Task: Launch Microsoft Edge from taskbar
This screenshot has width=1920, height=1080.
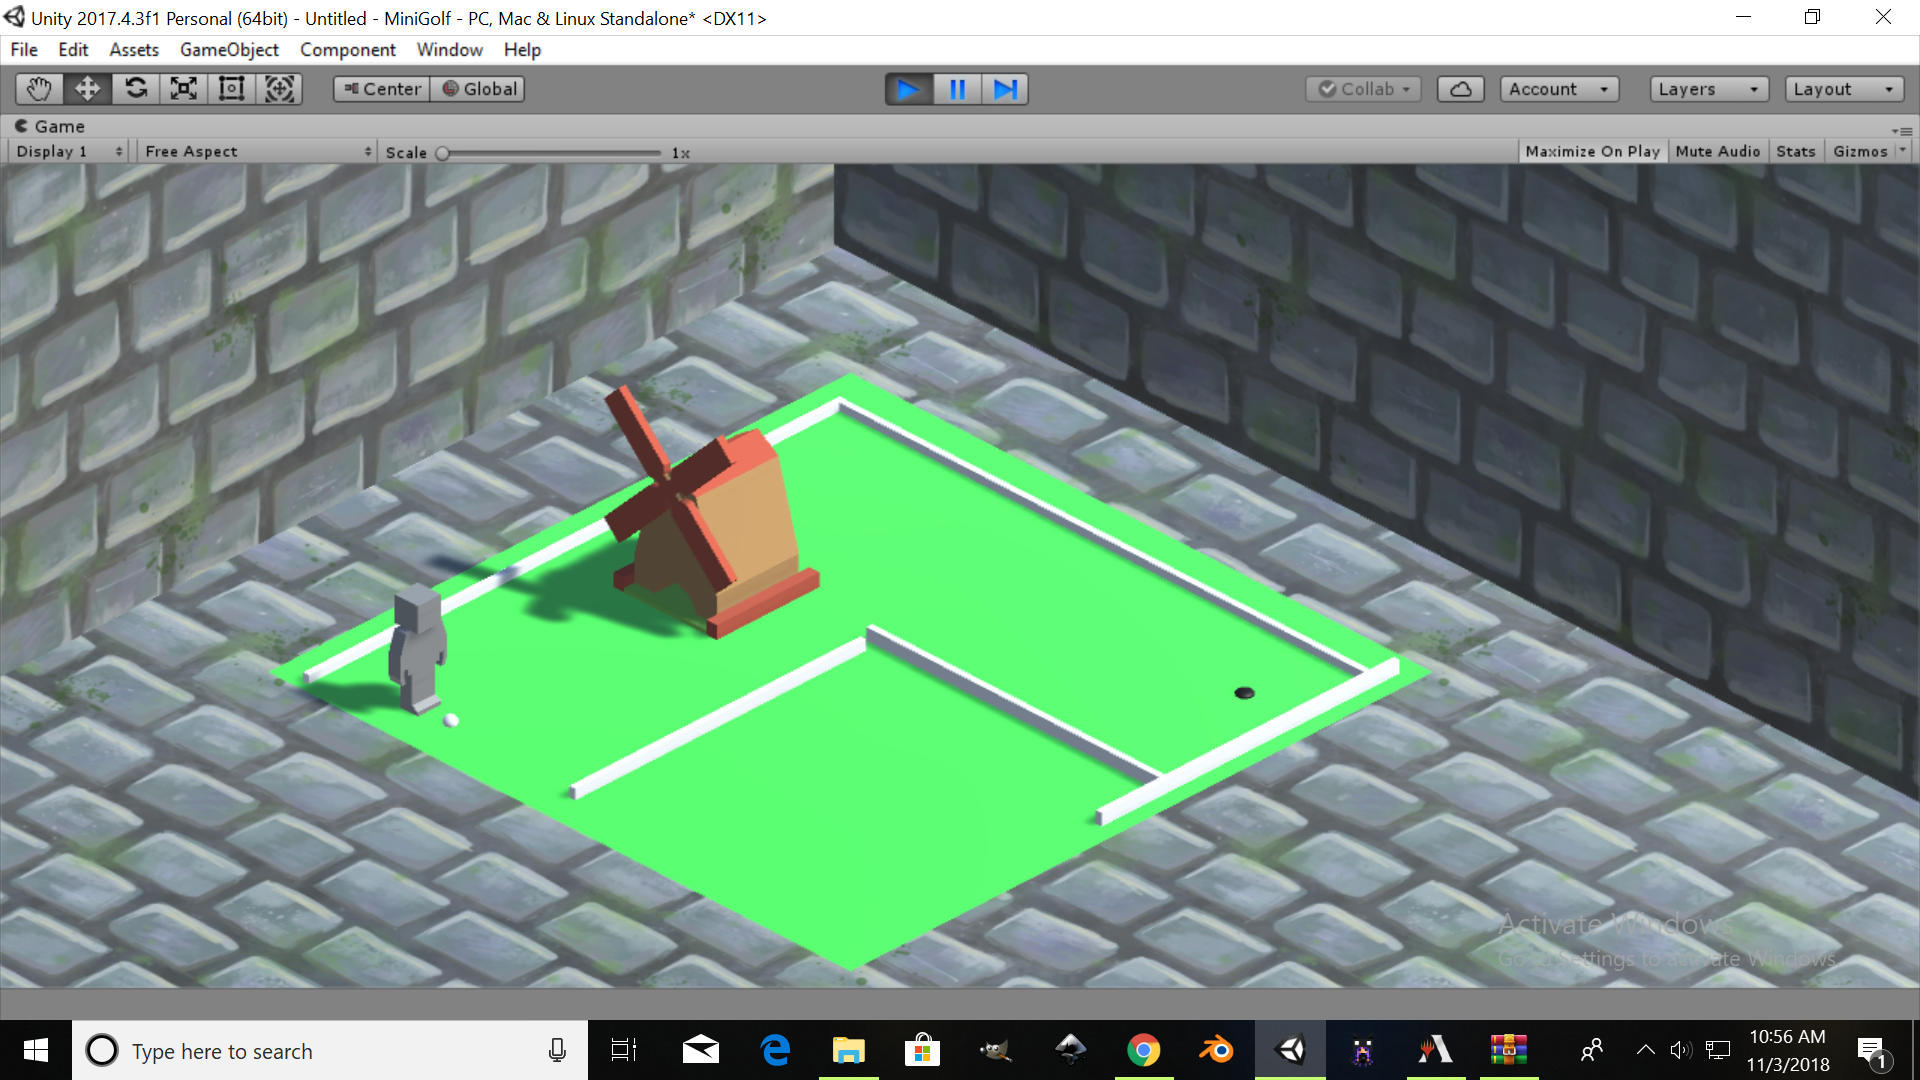Action: [x=775, y=1050]
